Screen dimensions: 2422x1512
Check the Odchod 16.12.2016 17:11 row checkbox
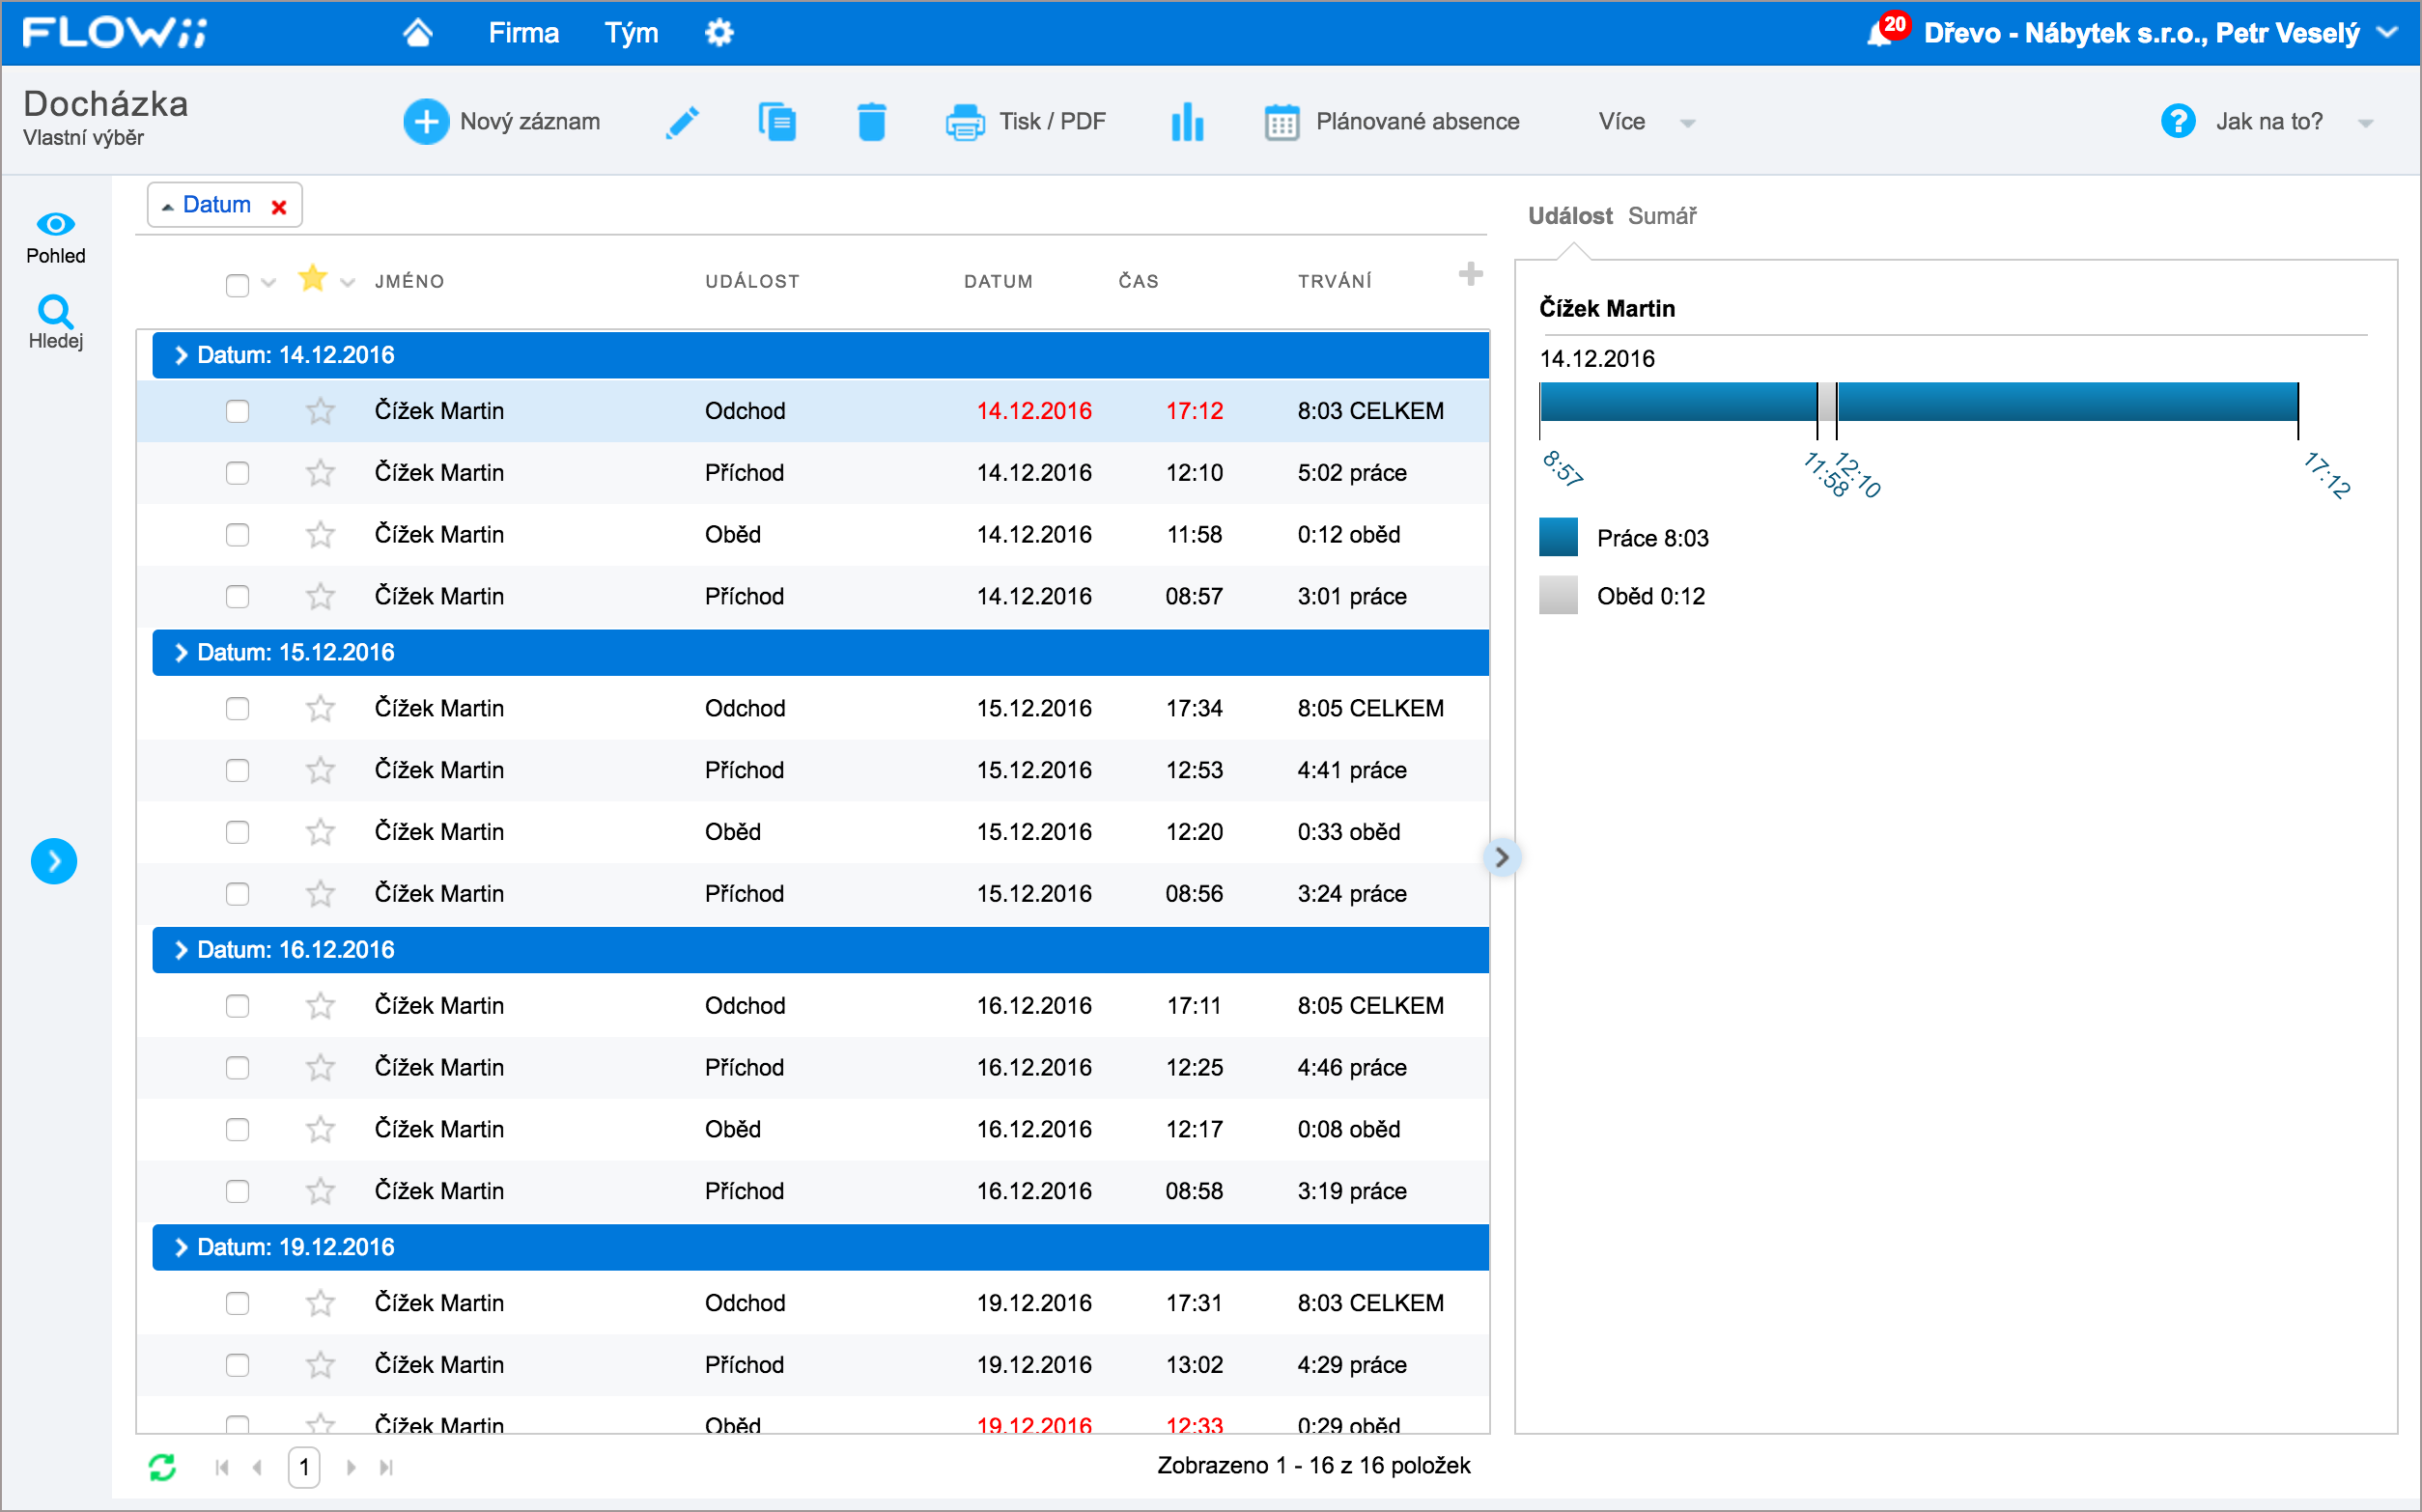pyautogui.click(x=237, y=1006)
